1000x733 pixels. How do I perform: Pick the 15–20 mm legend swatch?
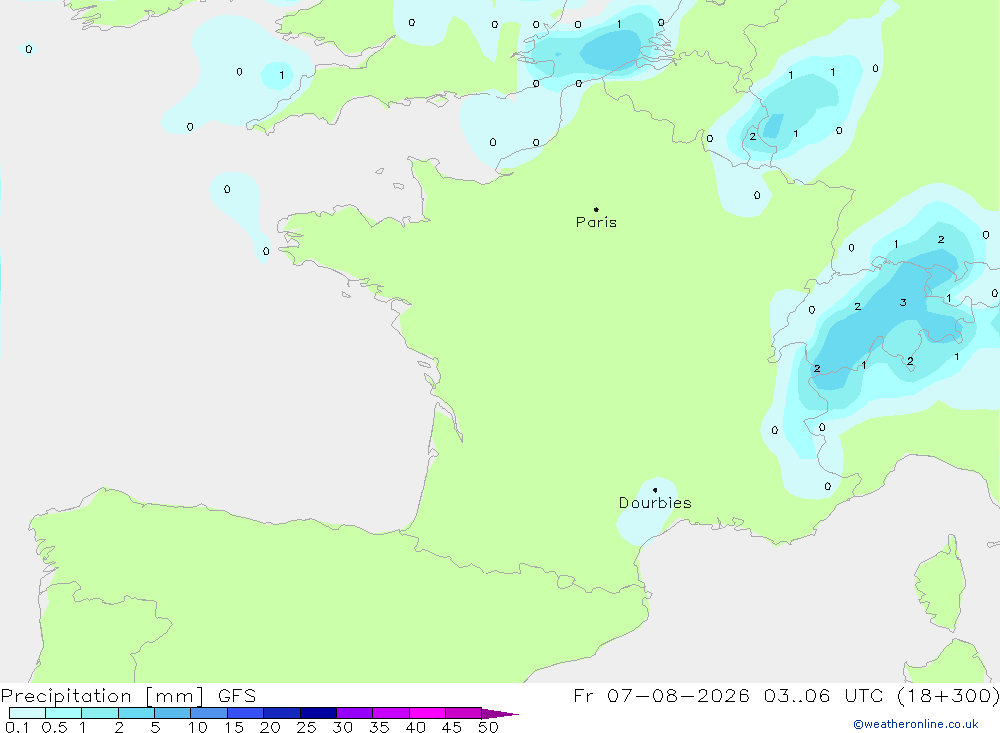tap(246, 713)
